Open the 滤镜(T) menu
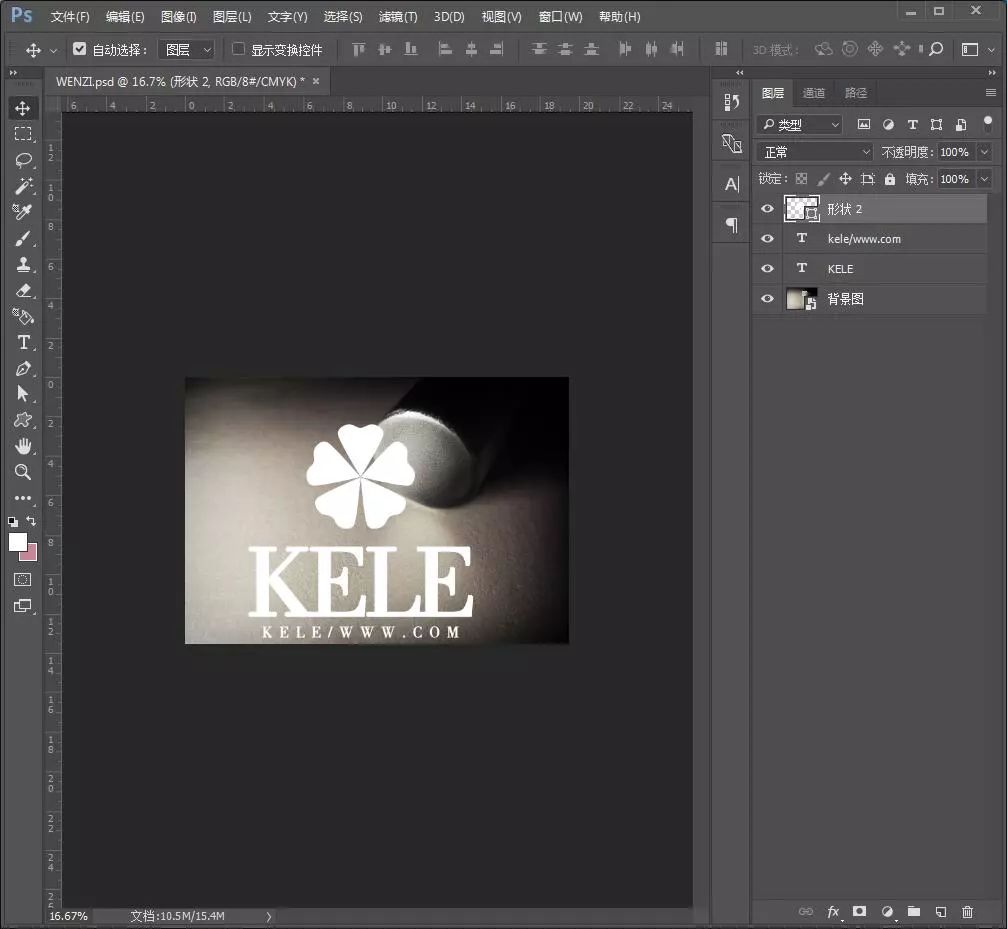 (397, 17)
